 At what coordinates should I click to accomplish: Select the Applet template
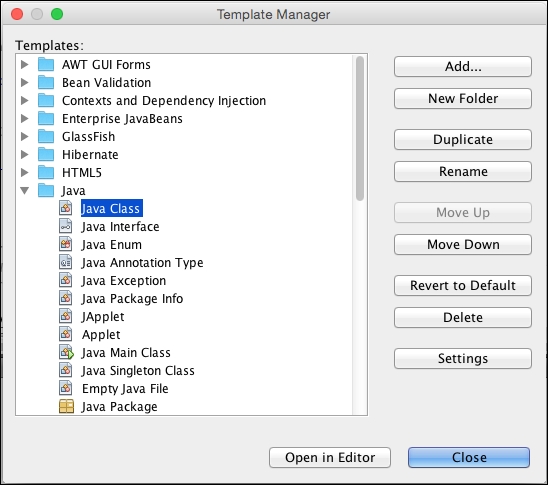coord(101,335)
